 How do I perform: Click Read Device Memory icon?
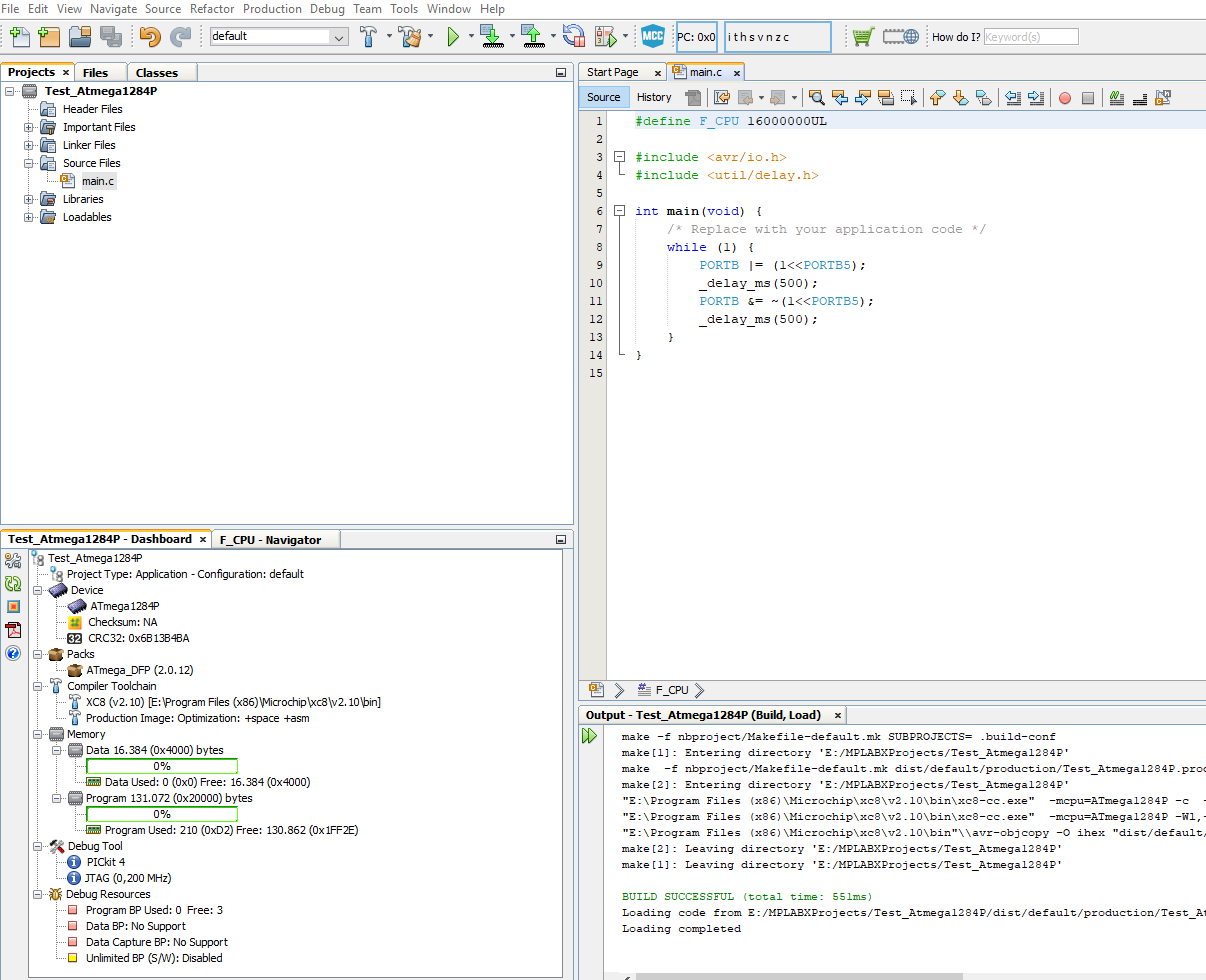coord(532,37)
